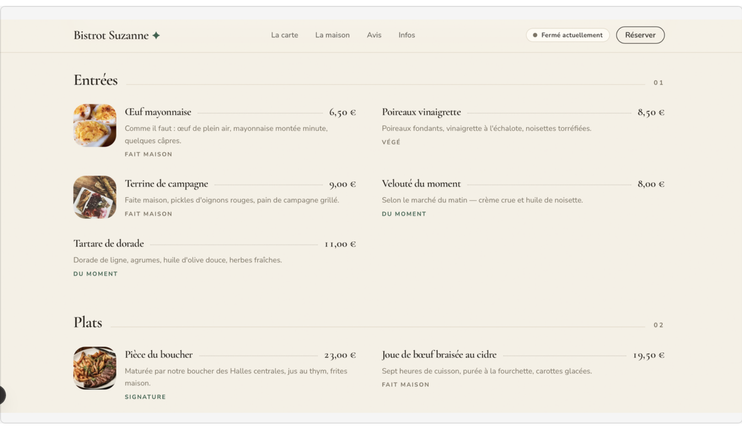Image resolution: width=742 pixels, height=427 pixels.
Task: Click the VÉGÉ tag under Poireaux vinaigrette
Action: [x=391, y=142]
